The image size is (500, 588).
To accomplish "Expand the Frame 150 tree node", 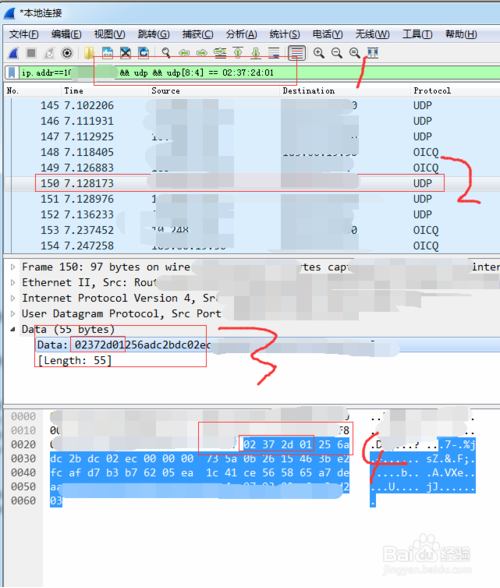I will point(13,267).
